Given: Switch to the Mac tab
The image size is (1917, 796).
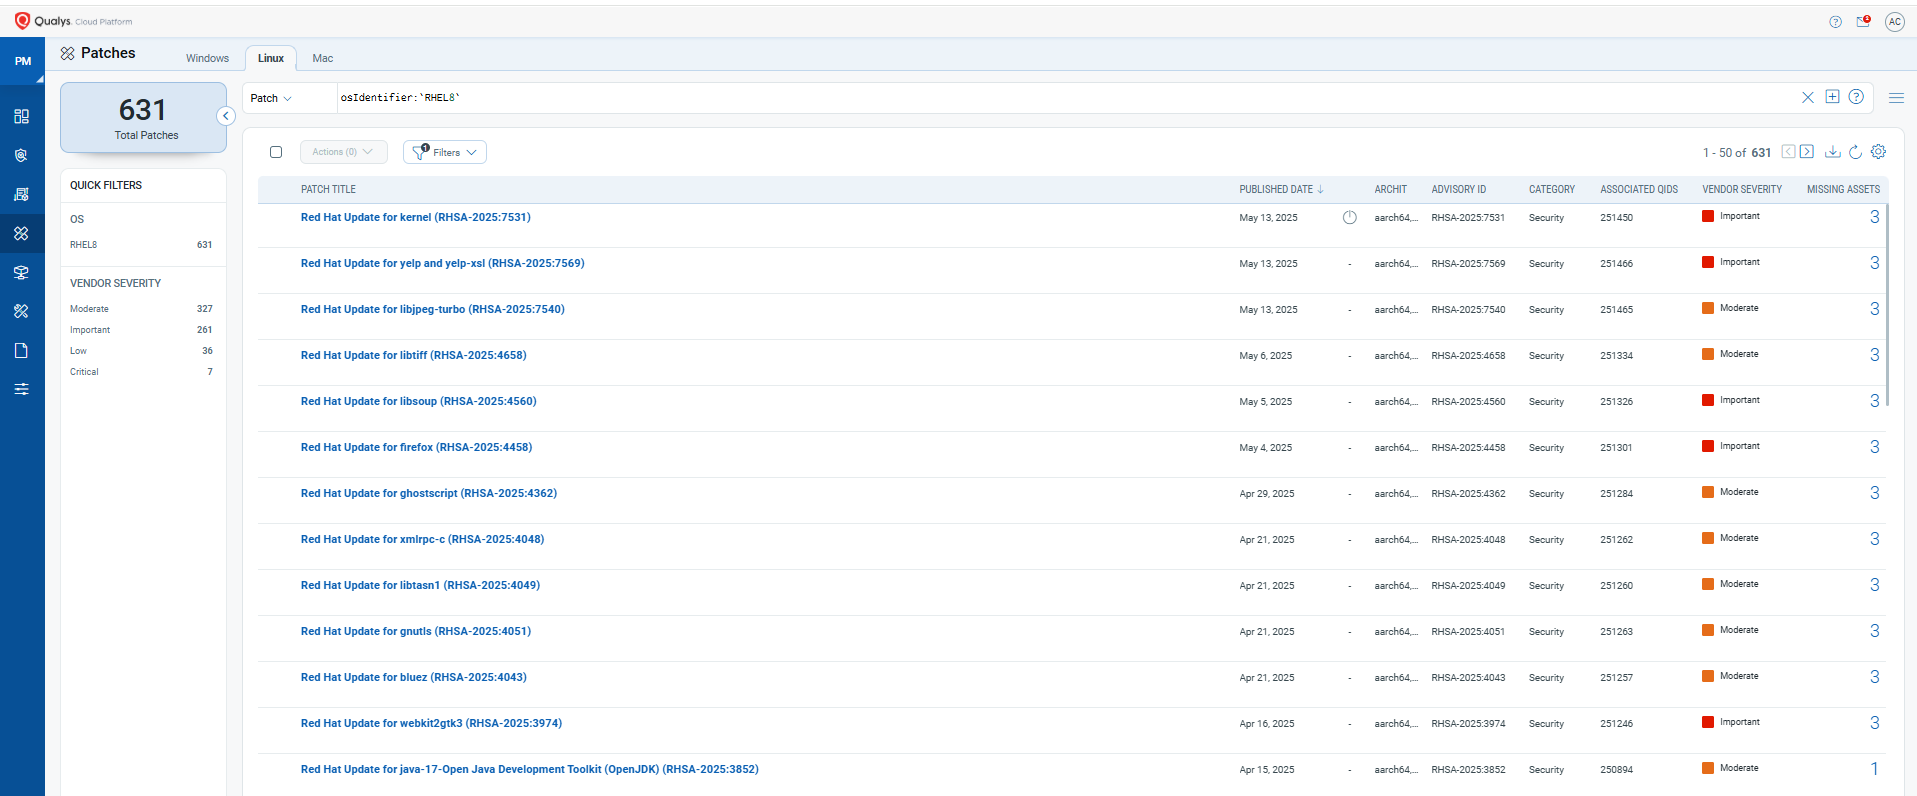Looking at the screenshot, I should click(322, 58).
